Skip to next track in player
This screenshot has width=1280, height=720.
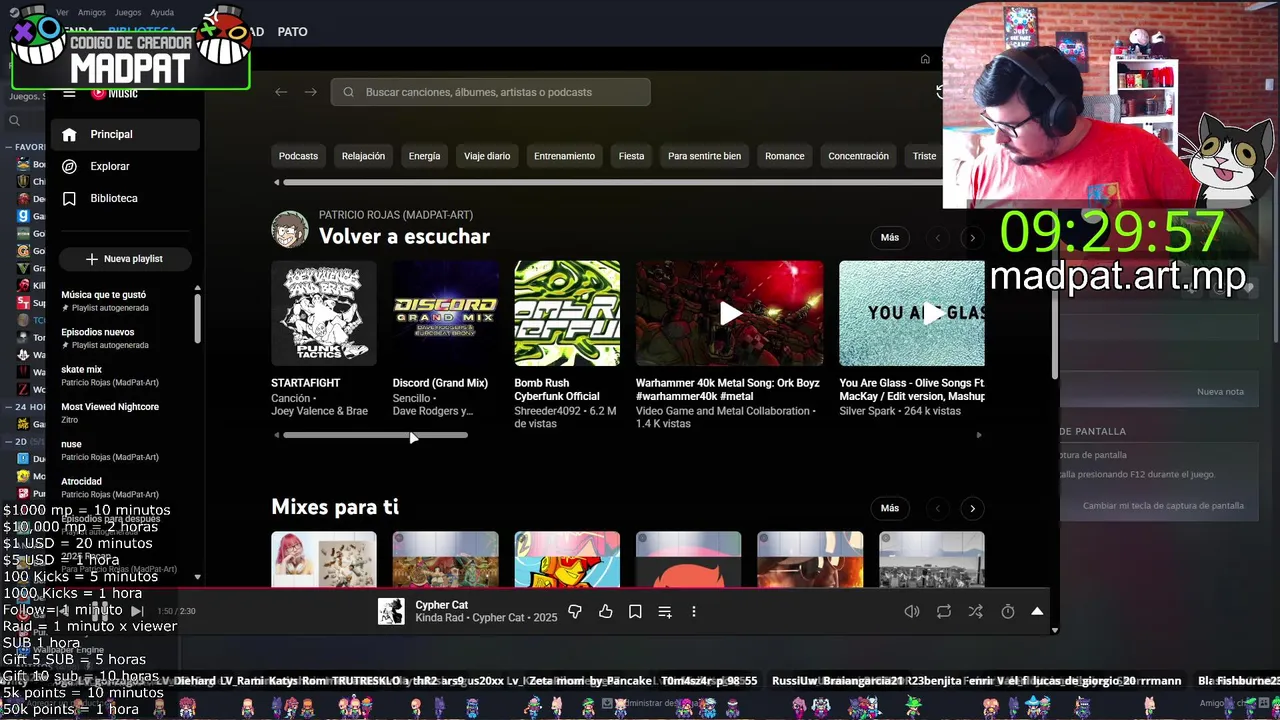click(x=138, y=610)
